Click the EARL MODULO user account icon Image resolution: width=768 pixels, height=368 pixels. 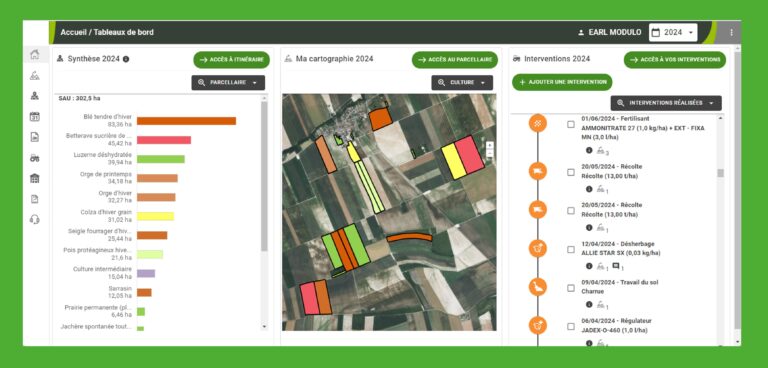[581, 33]
